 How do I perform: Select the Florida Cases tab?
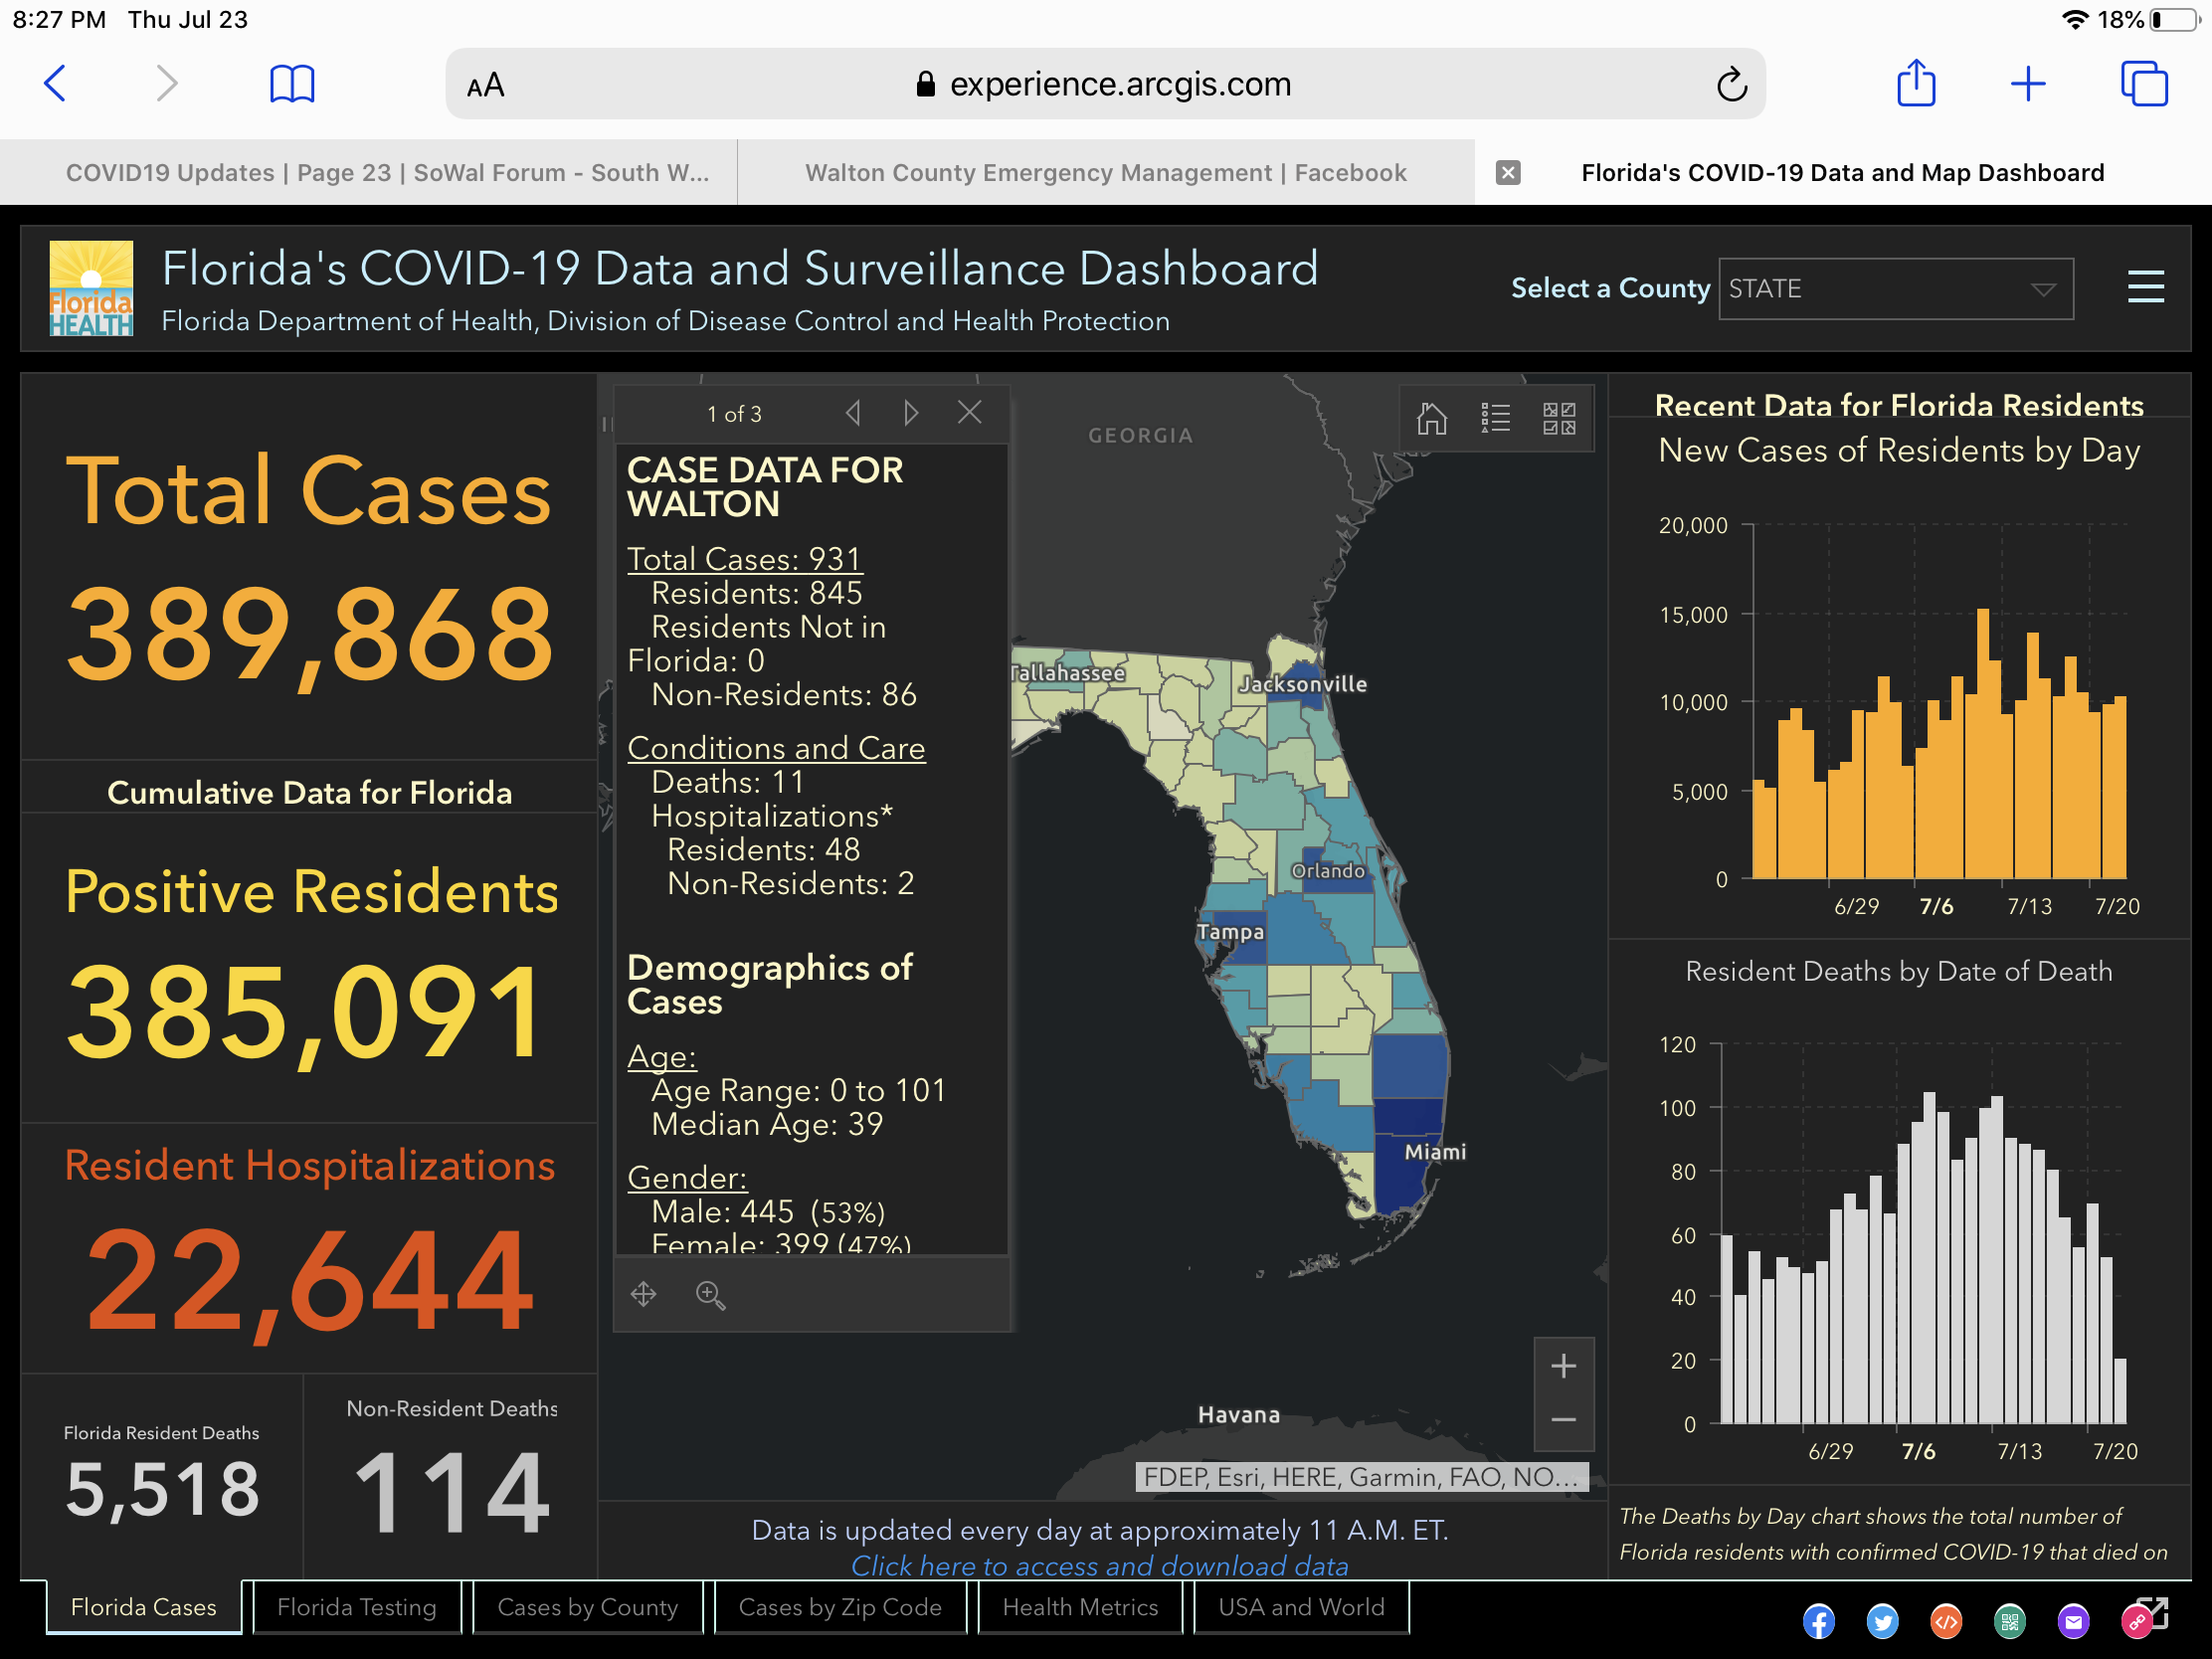point(144,1607)
